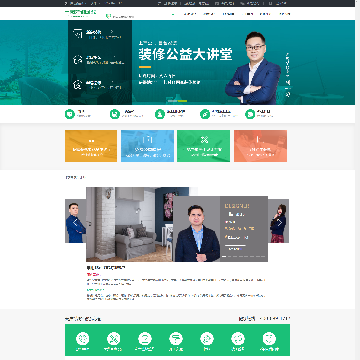Click the white button in designer info card

236,249
